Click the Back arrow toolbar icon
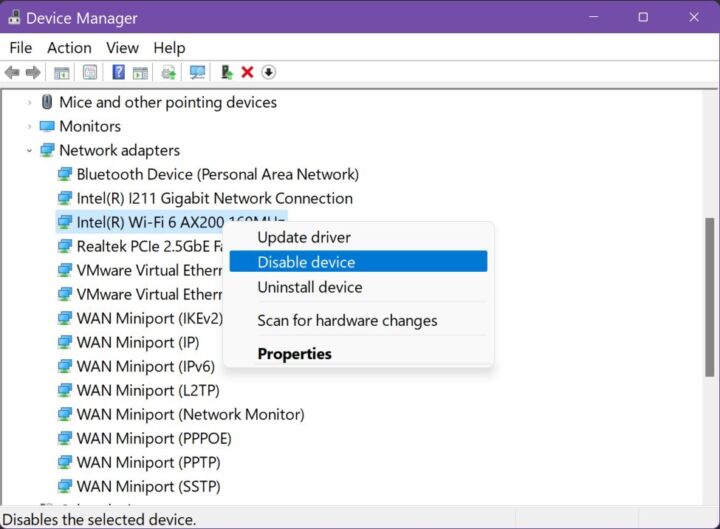The width and height of the screenshot is (720, 529). coord(12,73)
